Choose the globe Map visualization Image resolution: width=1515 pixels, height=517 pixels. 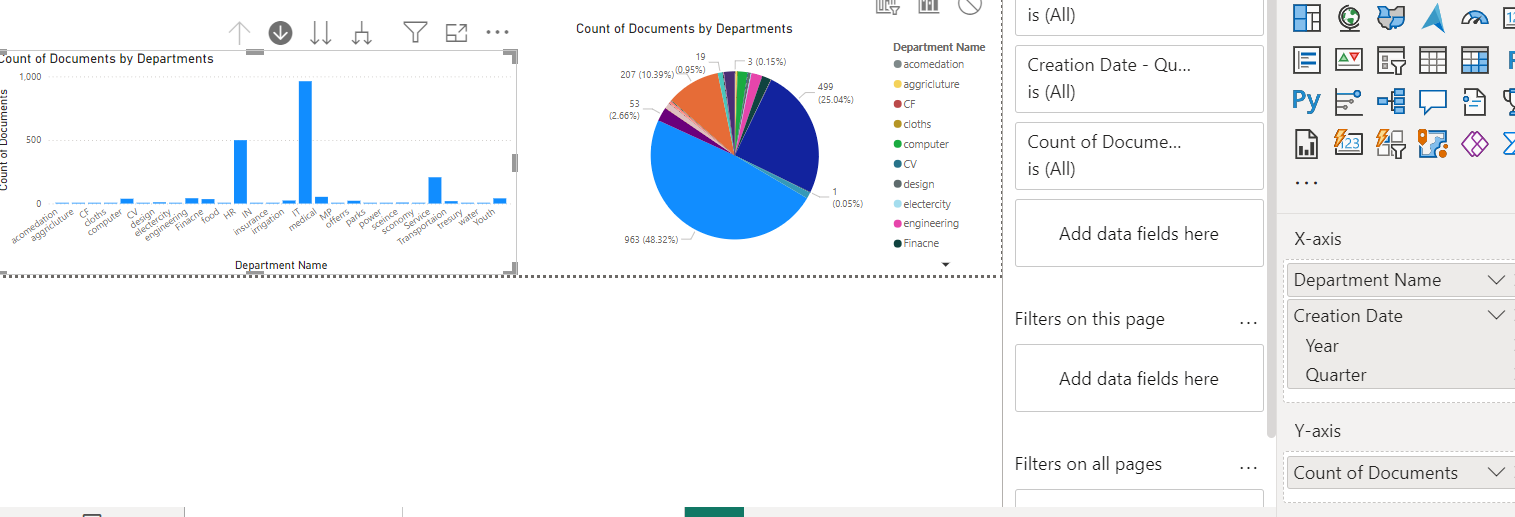coord(1349,17)
